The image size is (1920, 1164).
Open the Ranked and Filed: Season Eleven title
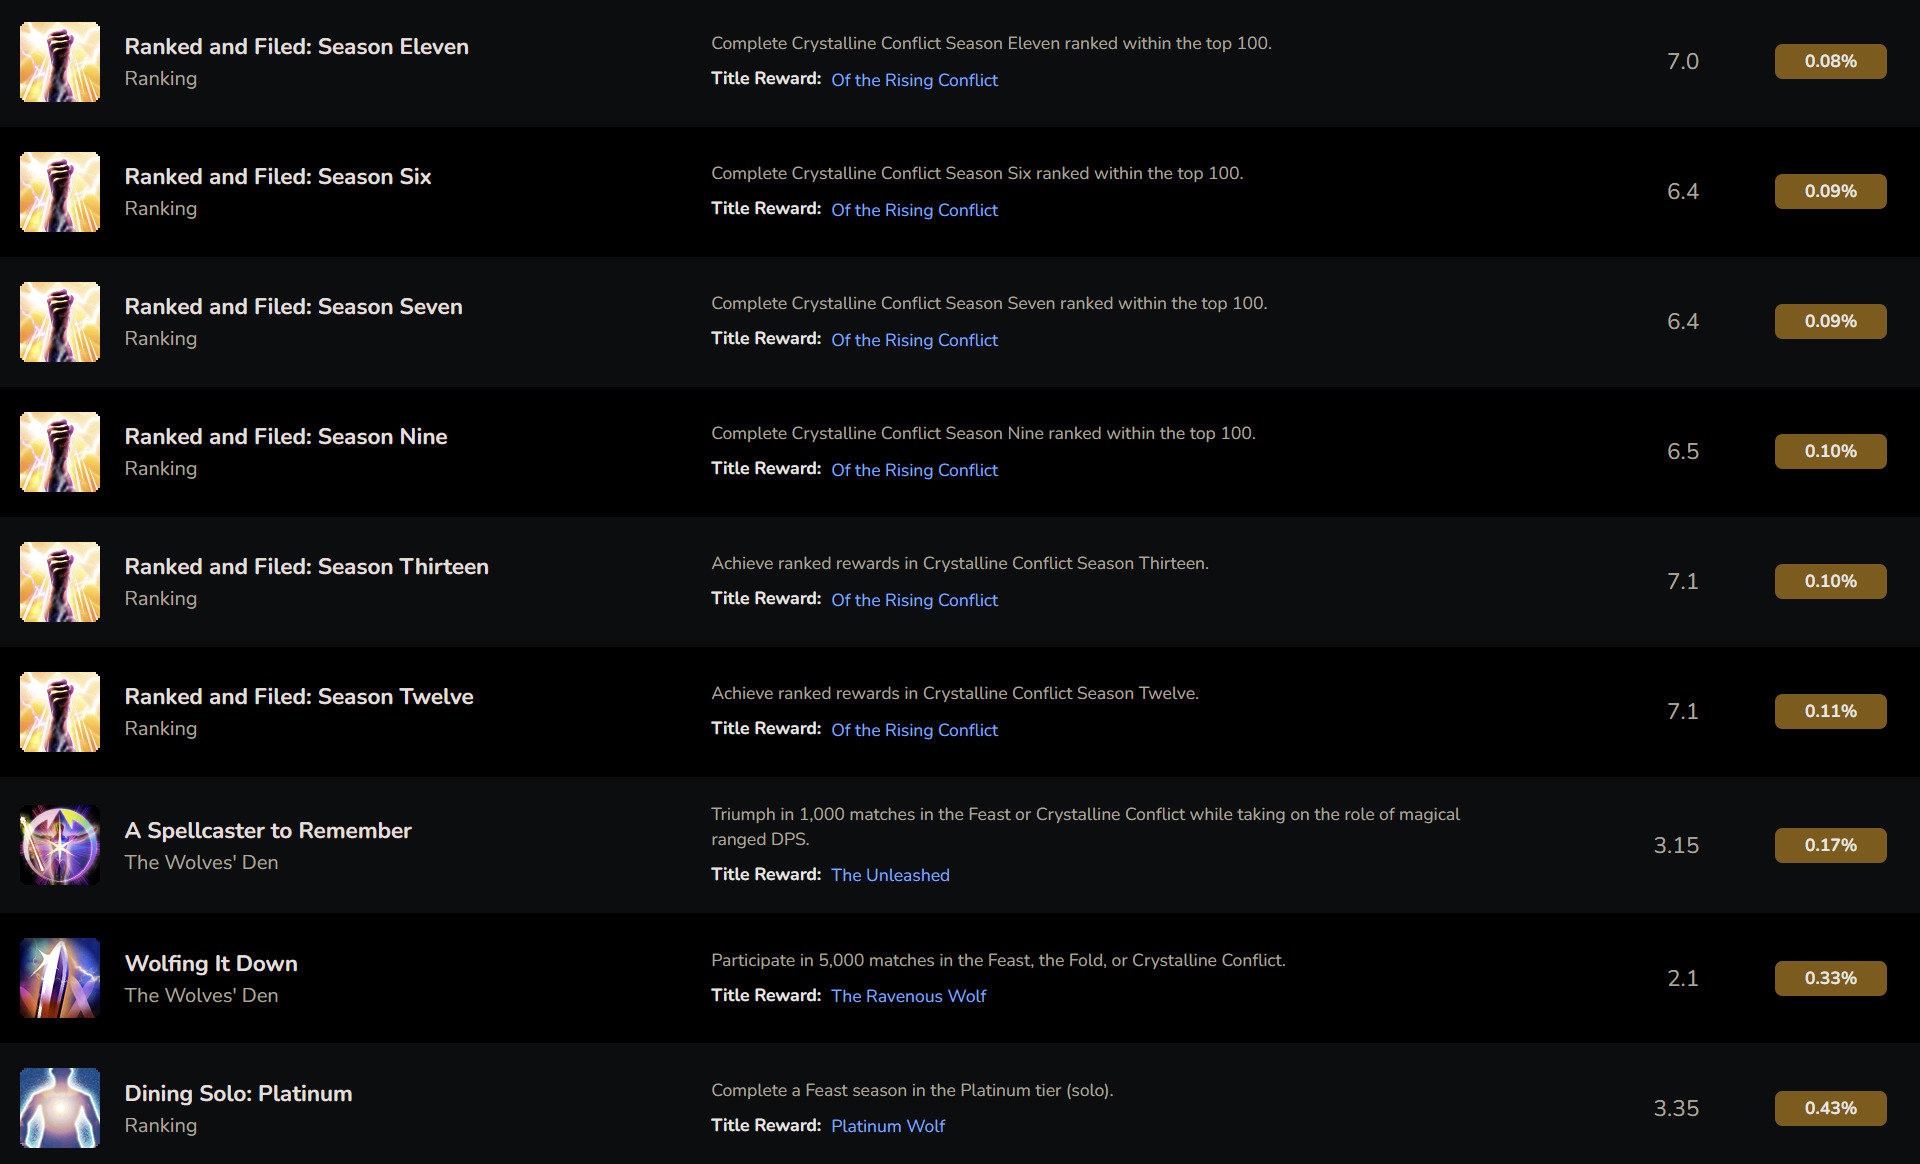(x=296, y=46)
